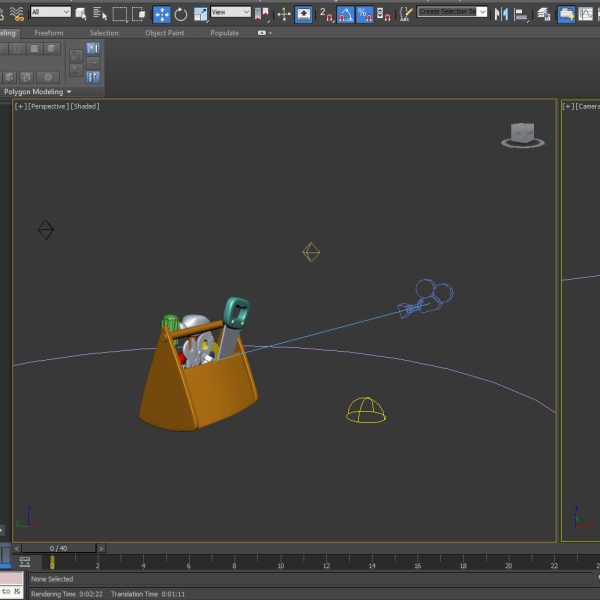Choose the Rectangular Selection Region tool
This screenshot has width=600, height=600.
tap(120, 14)
